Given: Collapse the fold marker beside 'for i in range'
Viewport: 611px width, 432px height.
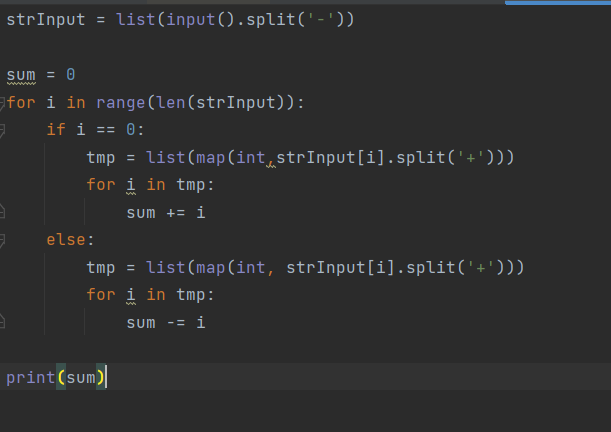Looking at the screenshot, I should (x=2, y=104).
